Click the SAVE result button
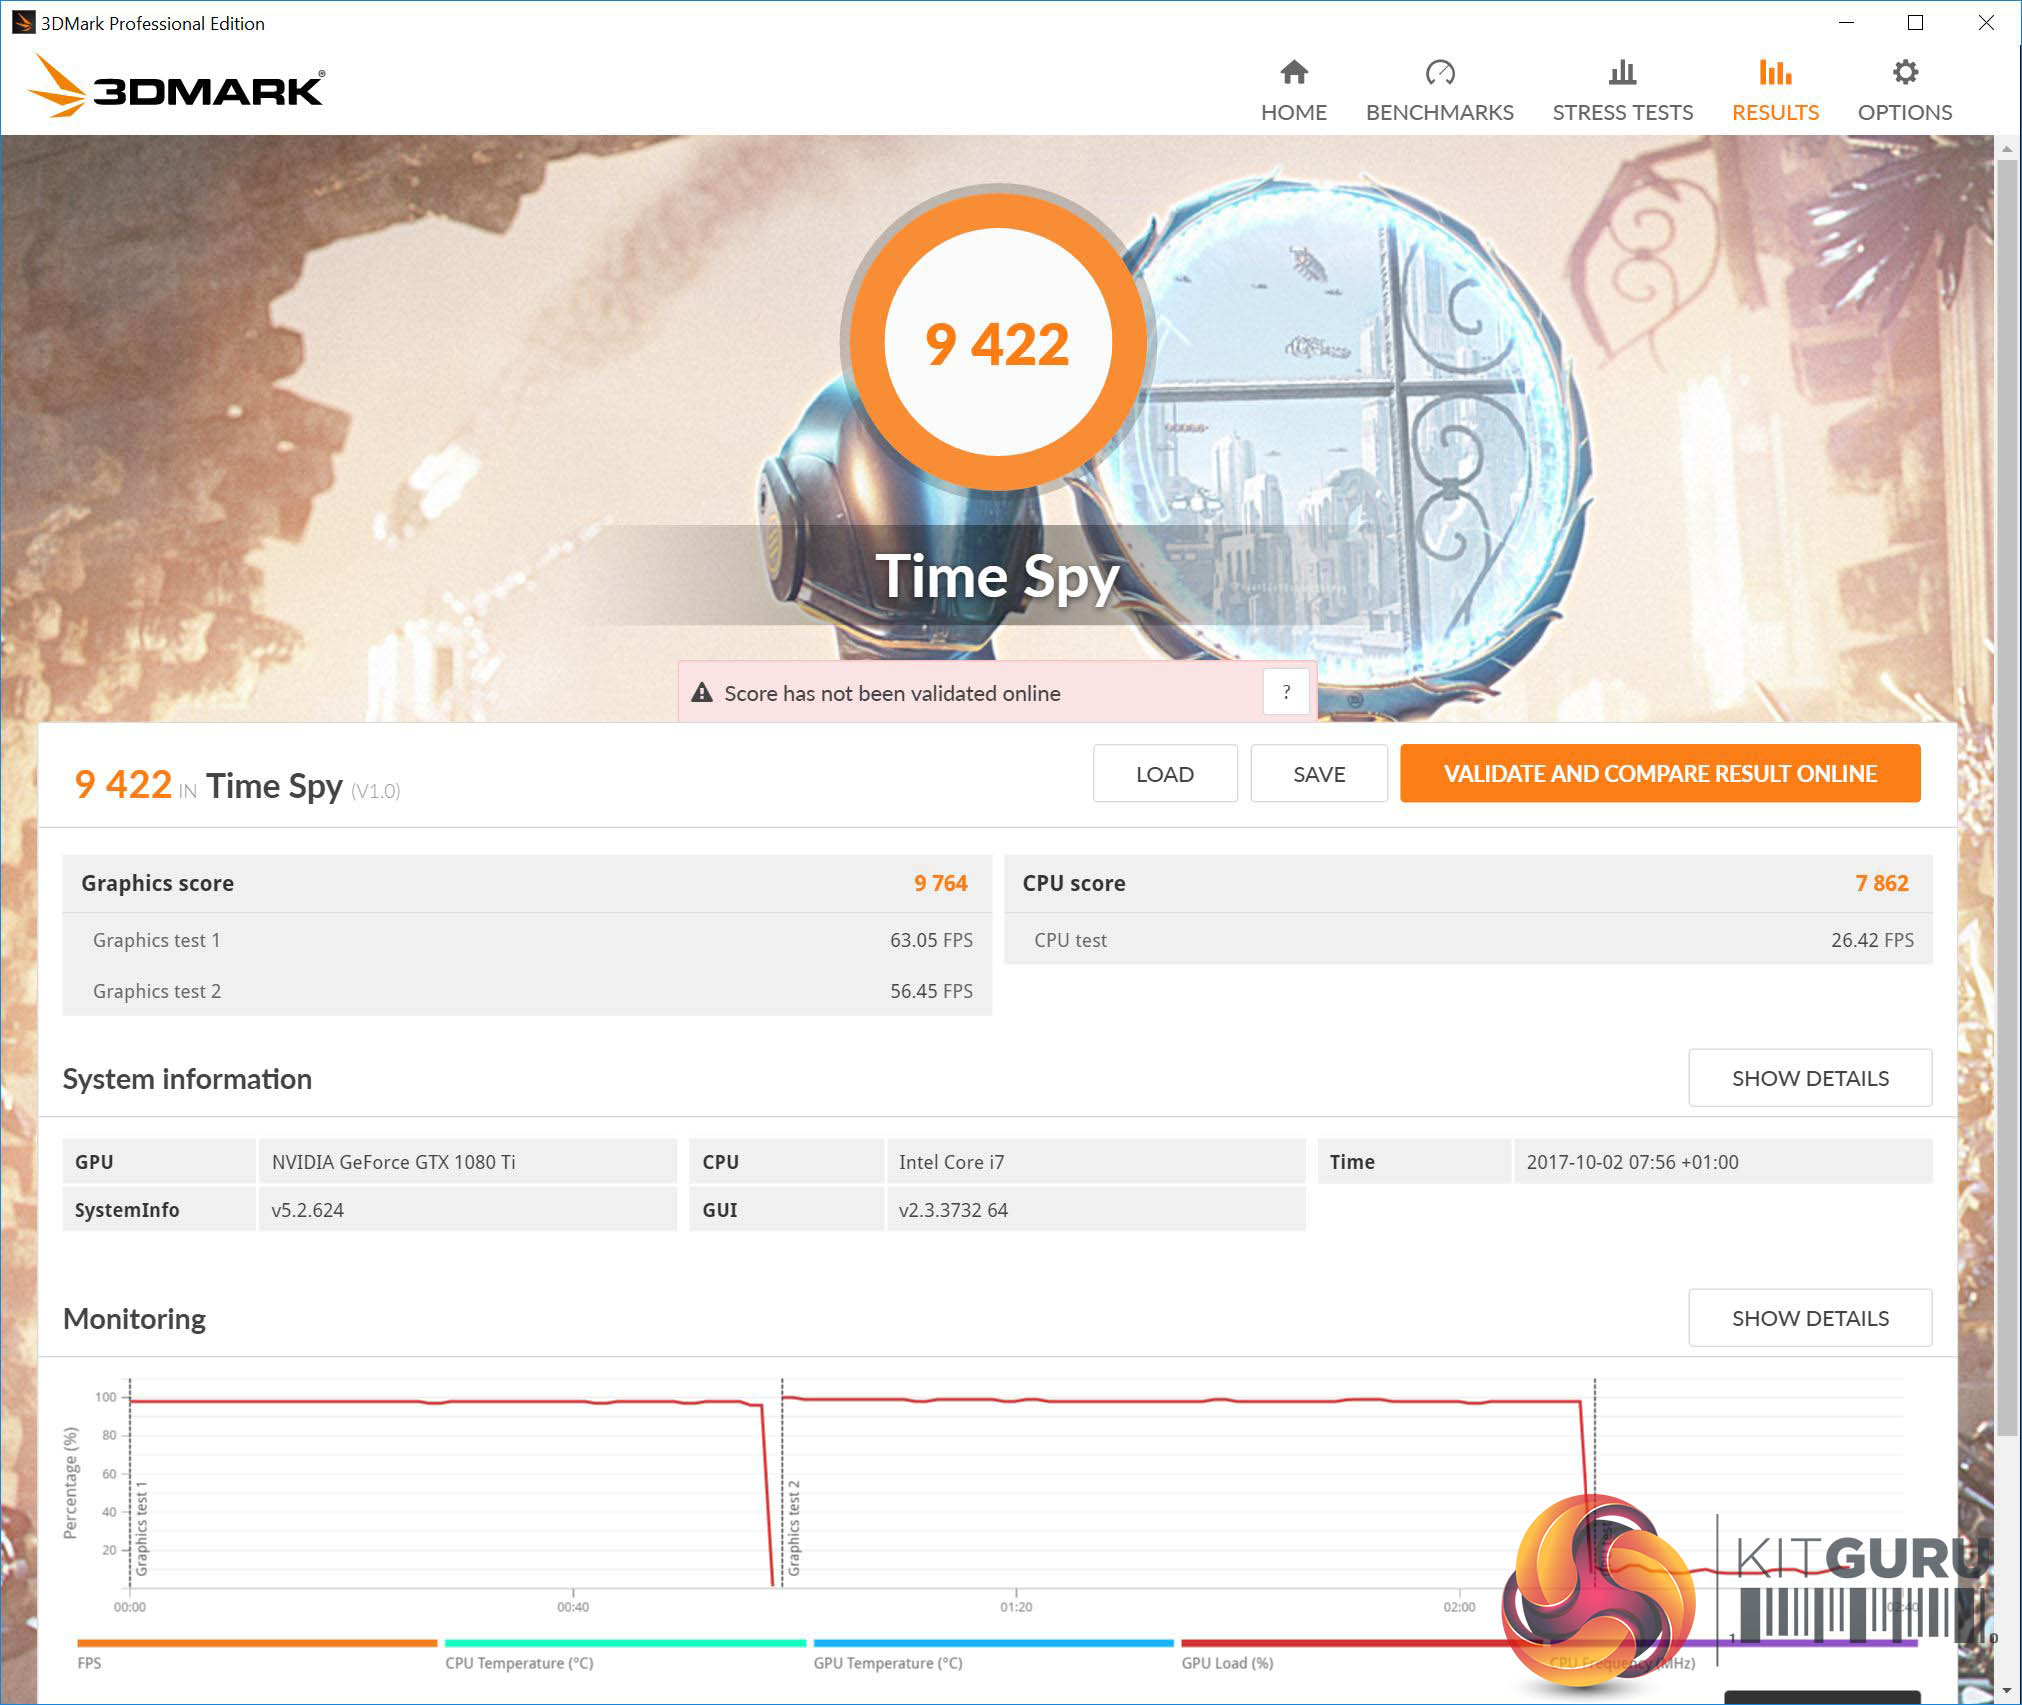Viewport: 2022px width, 1705px height. (1318, 773)
